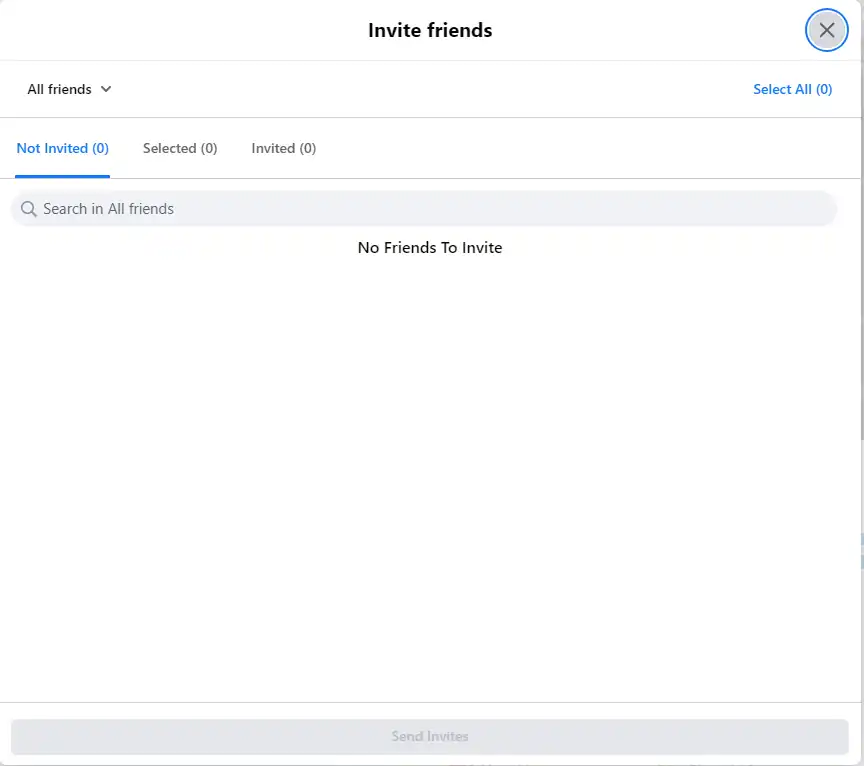Viewport: 864px width, 766px height.
Task: Click the Invite friends dialog title
Action: point(430,30)
